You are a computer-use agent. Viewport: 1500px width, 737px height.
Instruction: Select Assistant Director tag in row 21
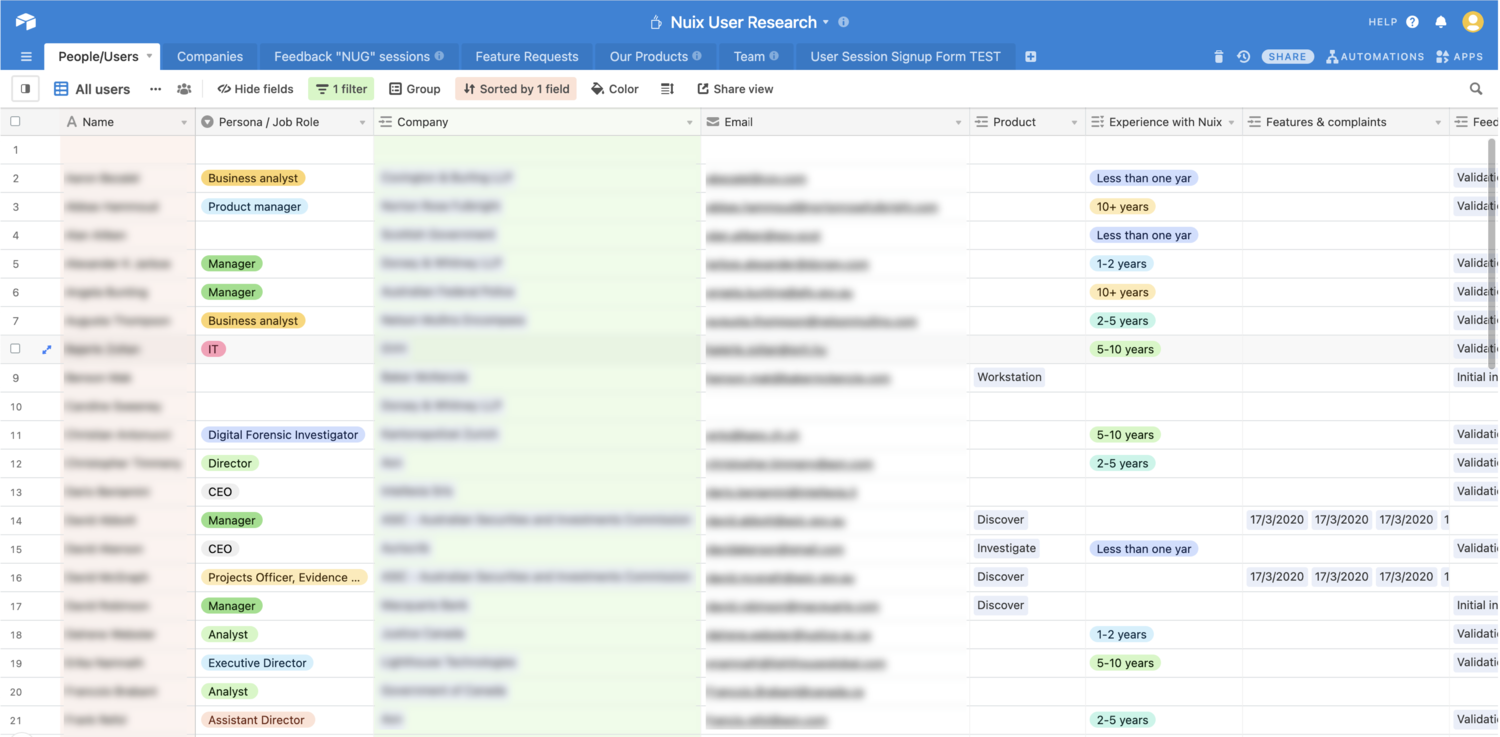click(256, 720)
